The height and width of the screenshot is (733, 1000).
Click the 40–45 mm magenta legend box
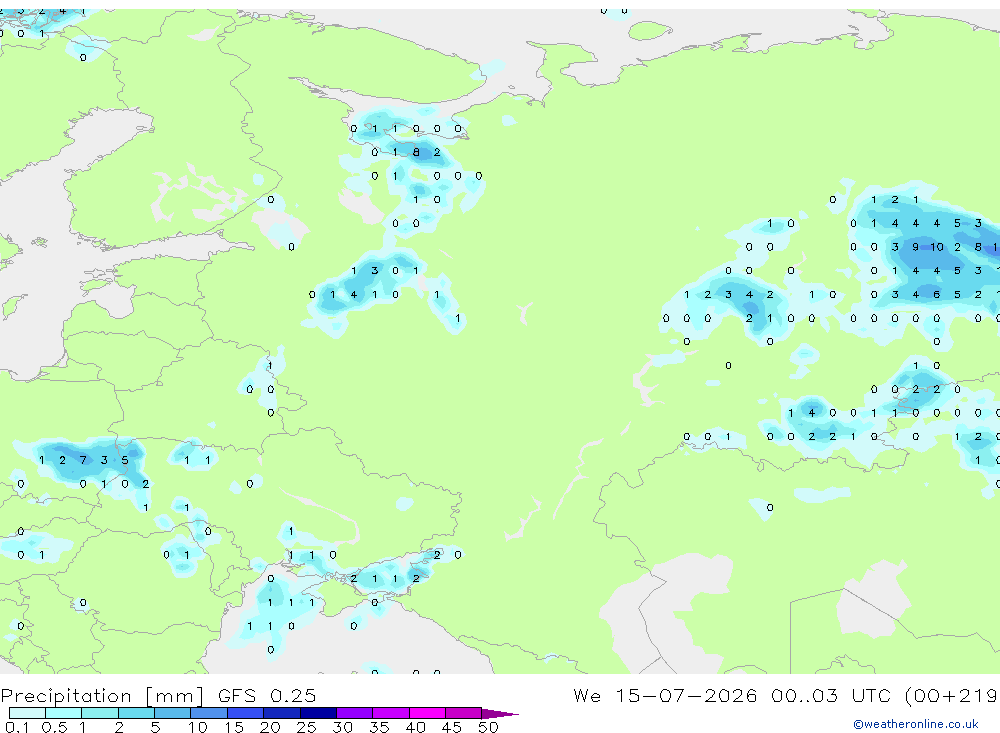(x=427, y=713)
